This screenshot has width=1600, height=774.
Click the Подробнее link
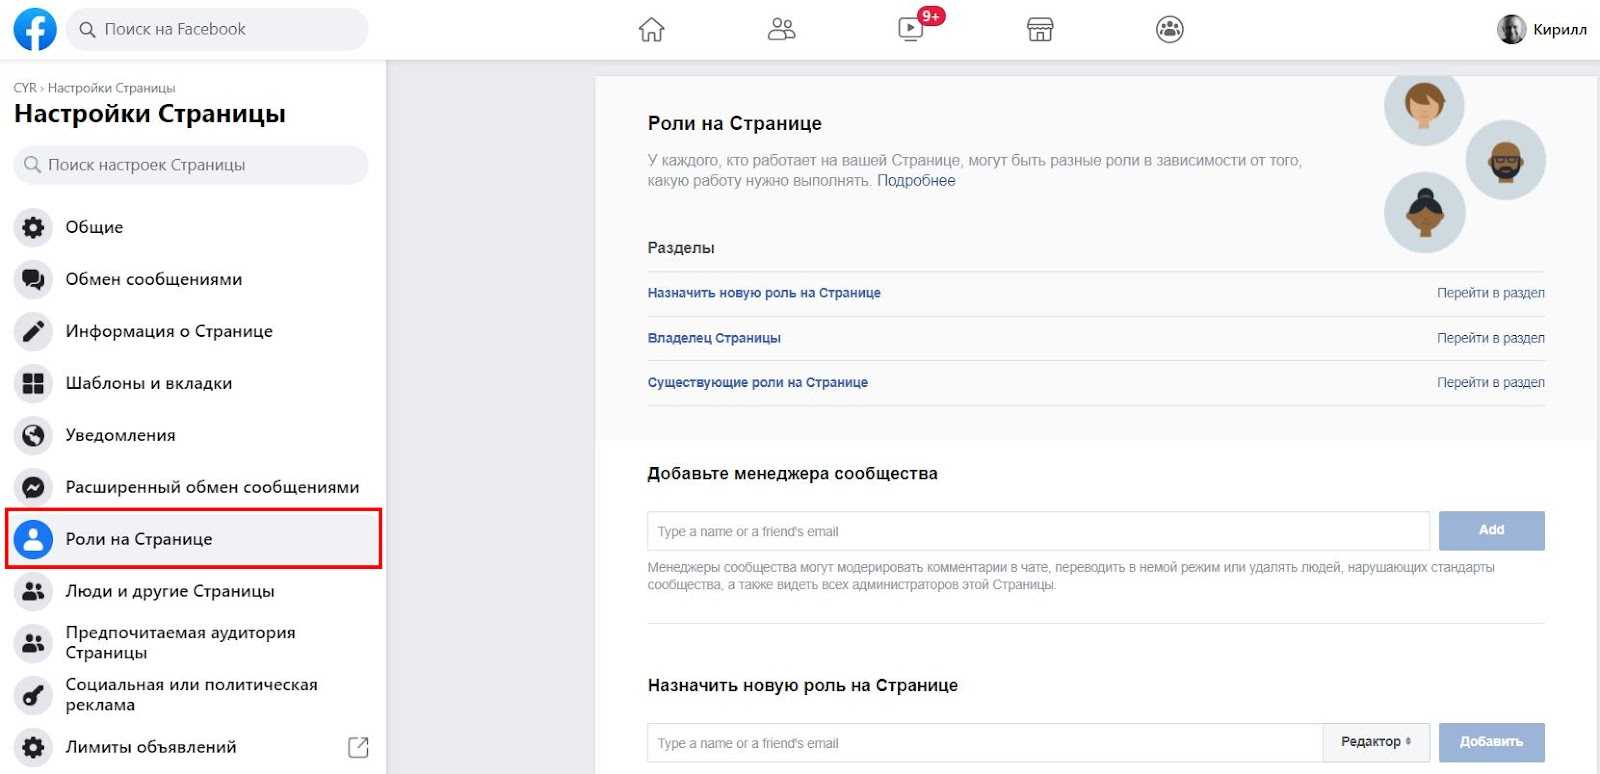click(916, 181)
